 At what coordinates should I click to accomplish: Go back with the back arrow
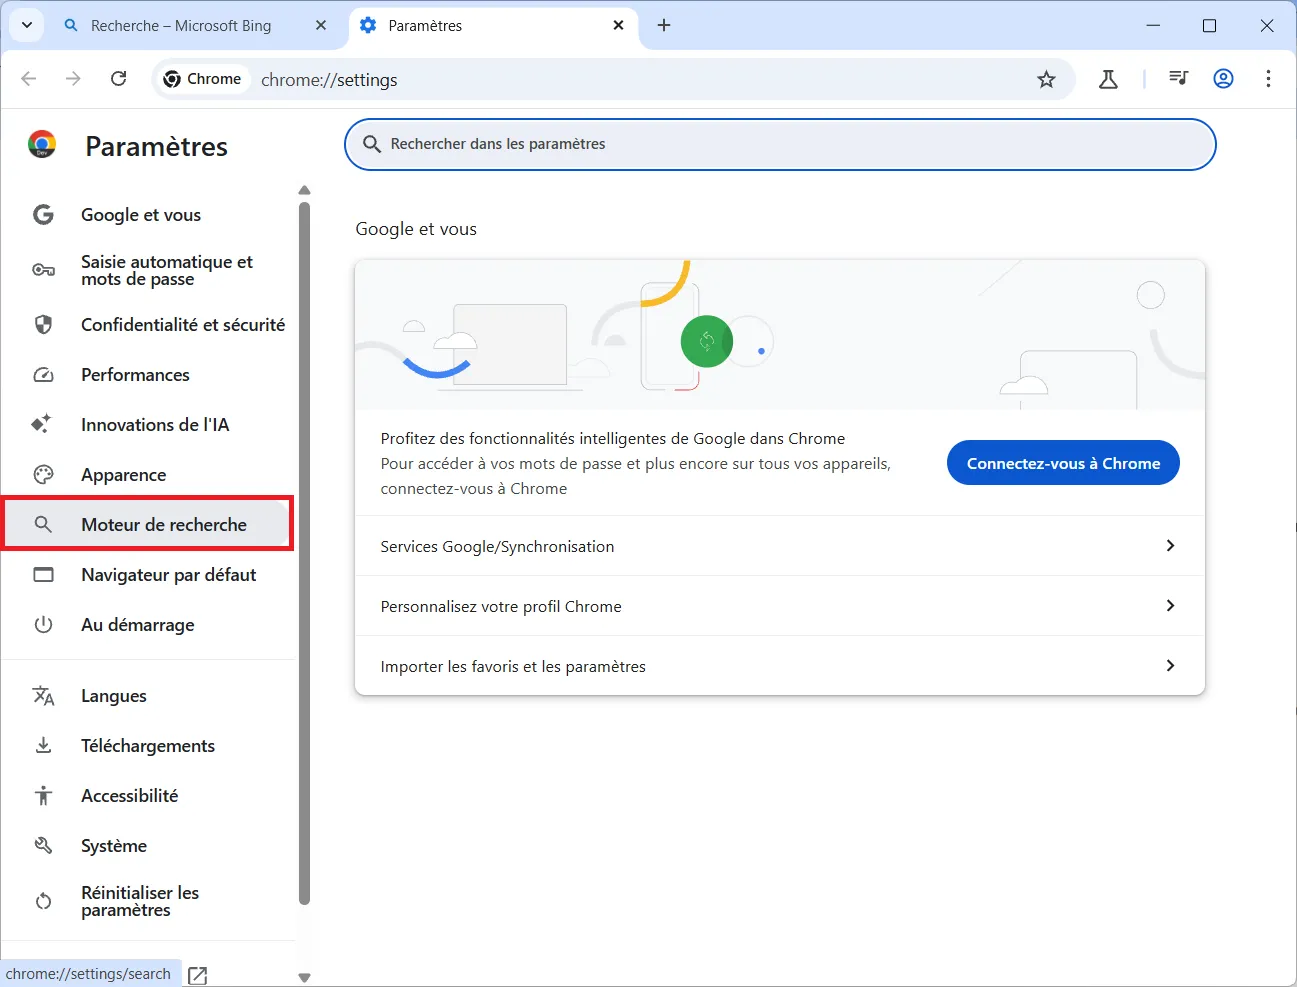point(29,79)
